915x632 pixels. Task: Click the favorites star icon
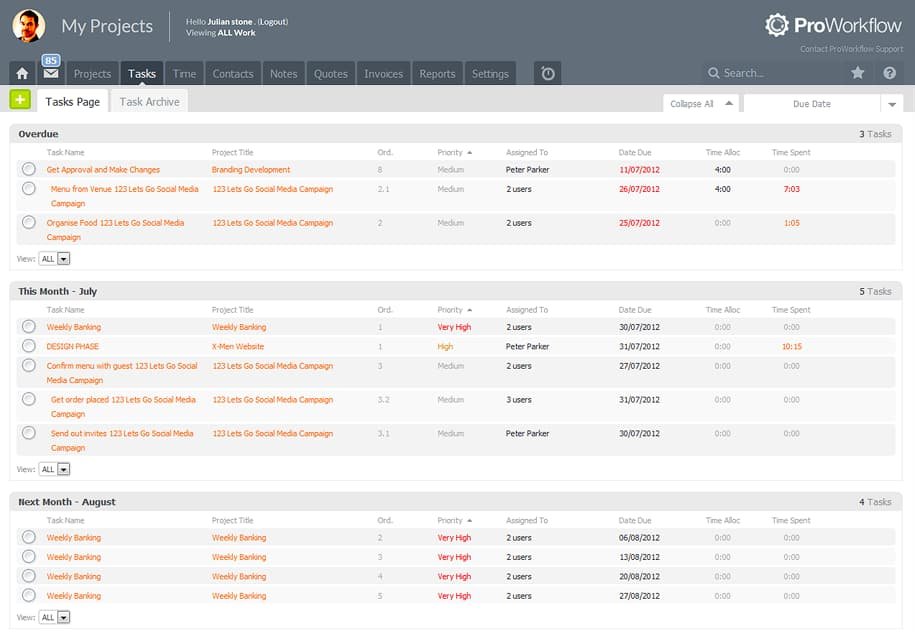pyautogui.click(x=857, y=73)
